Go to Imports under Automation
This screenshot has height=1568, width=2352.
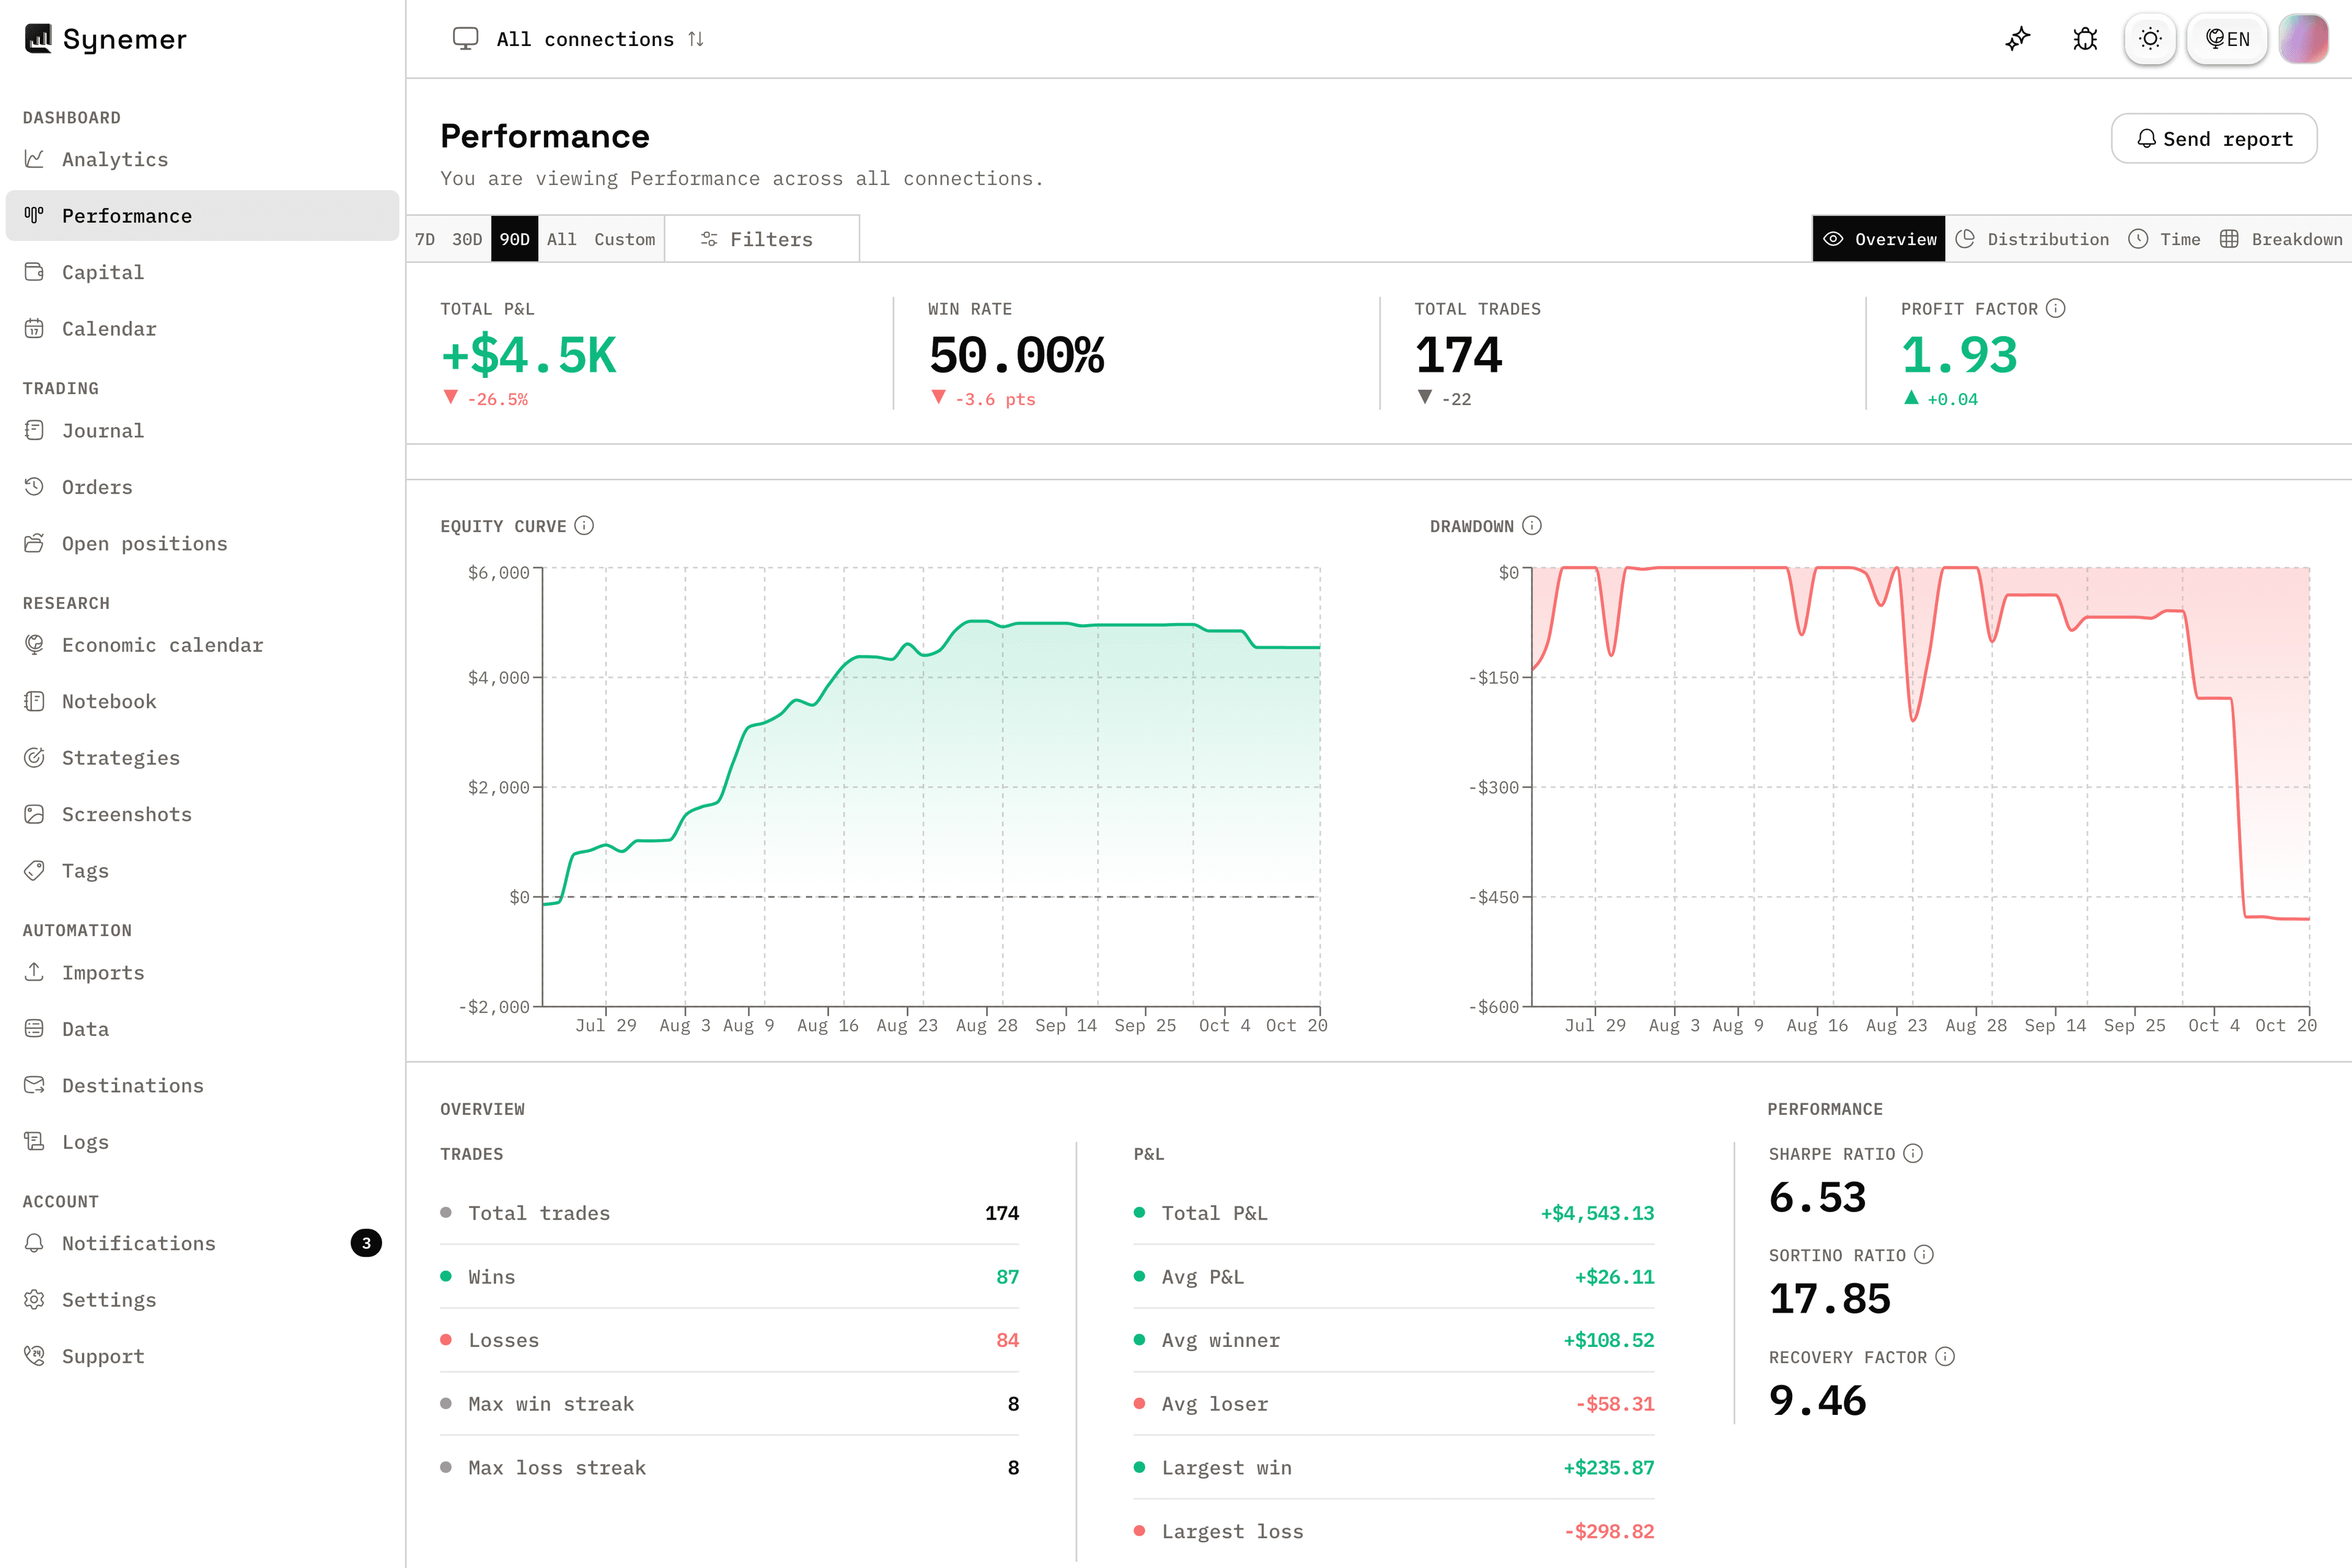[202, 973]
